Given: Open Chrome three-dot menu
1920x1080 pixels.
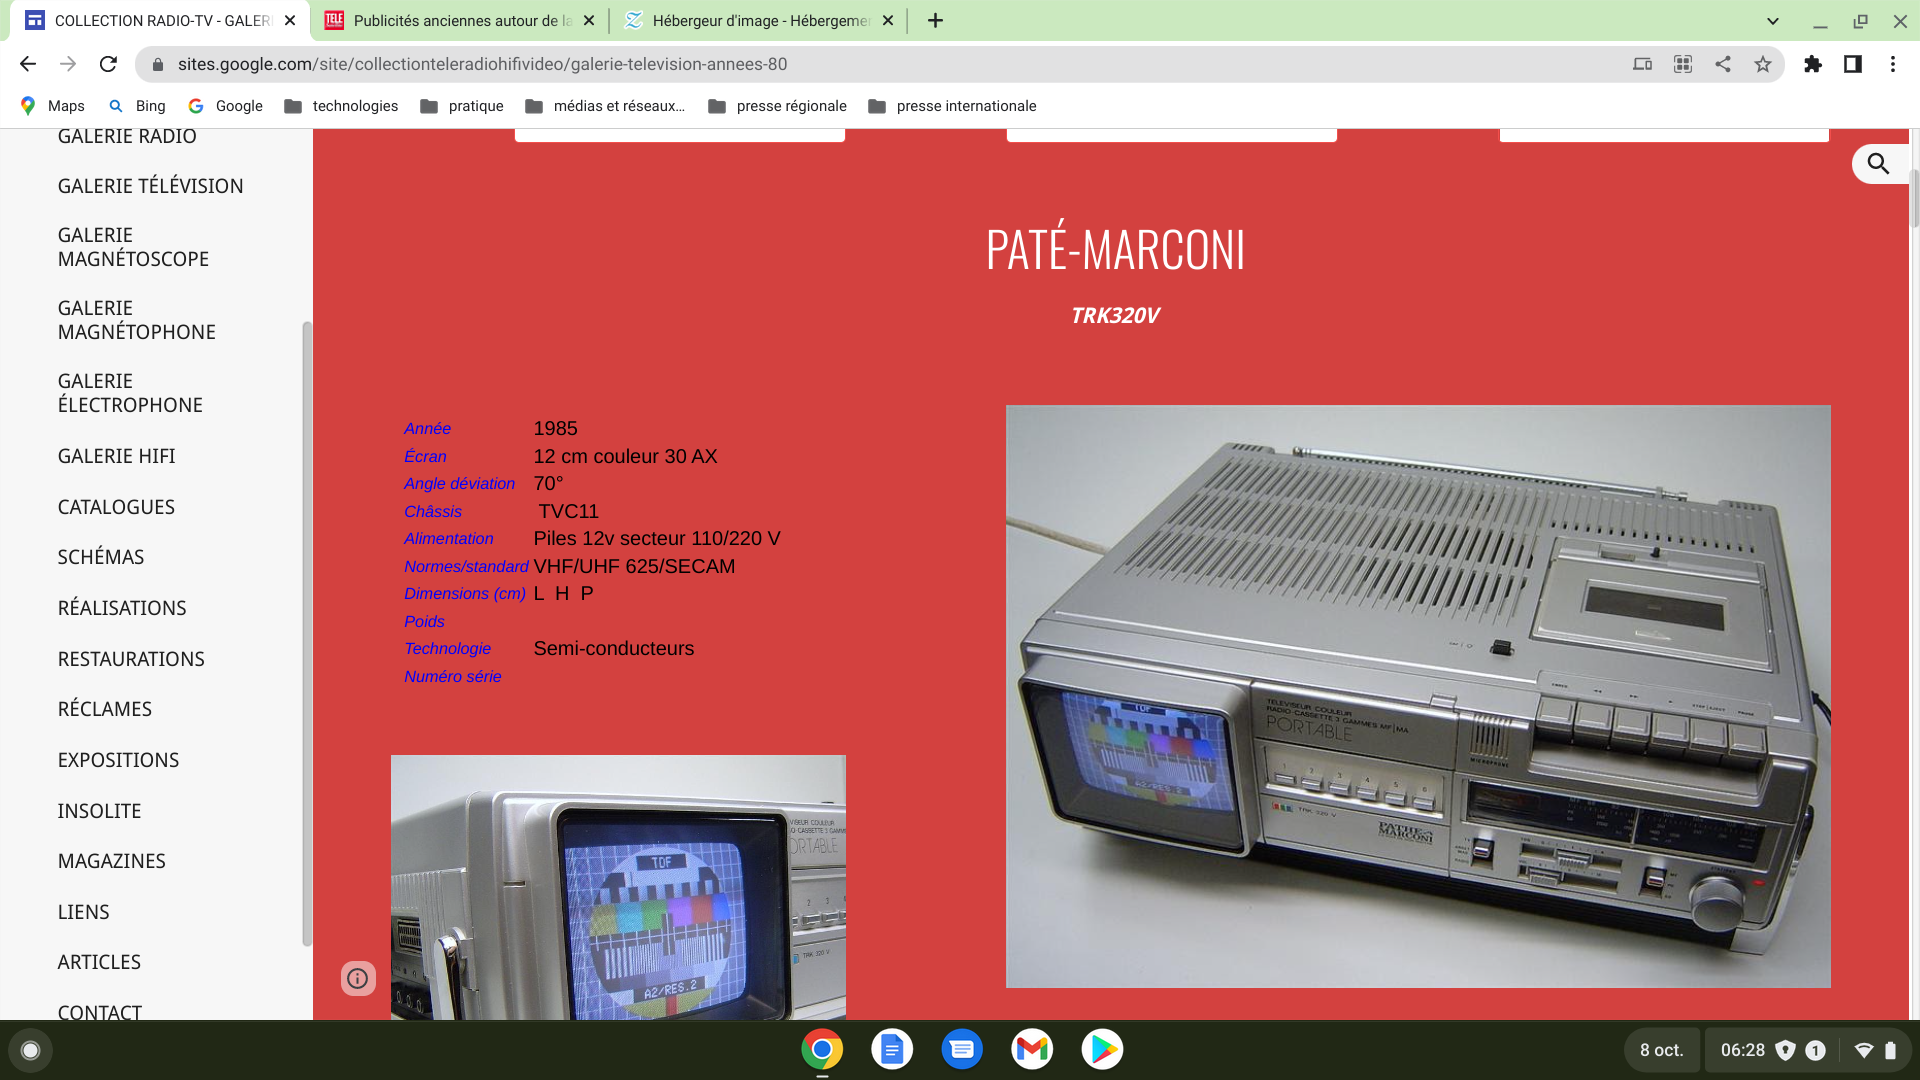Looking at the screenshot, I should click(x=1892, y=64).
